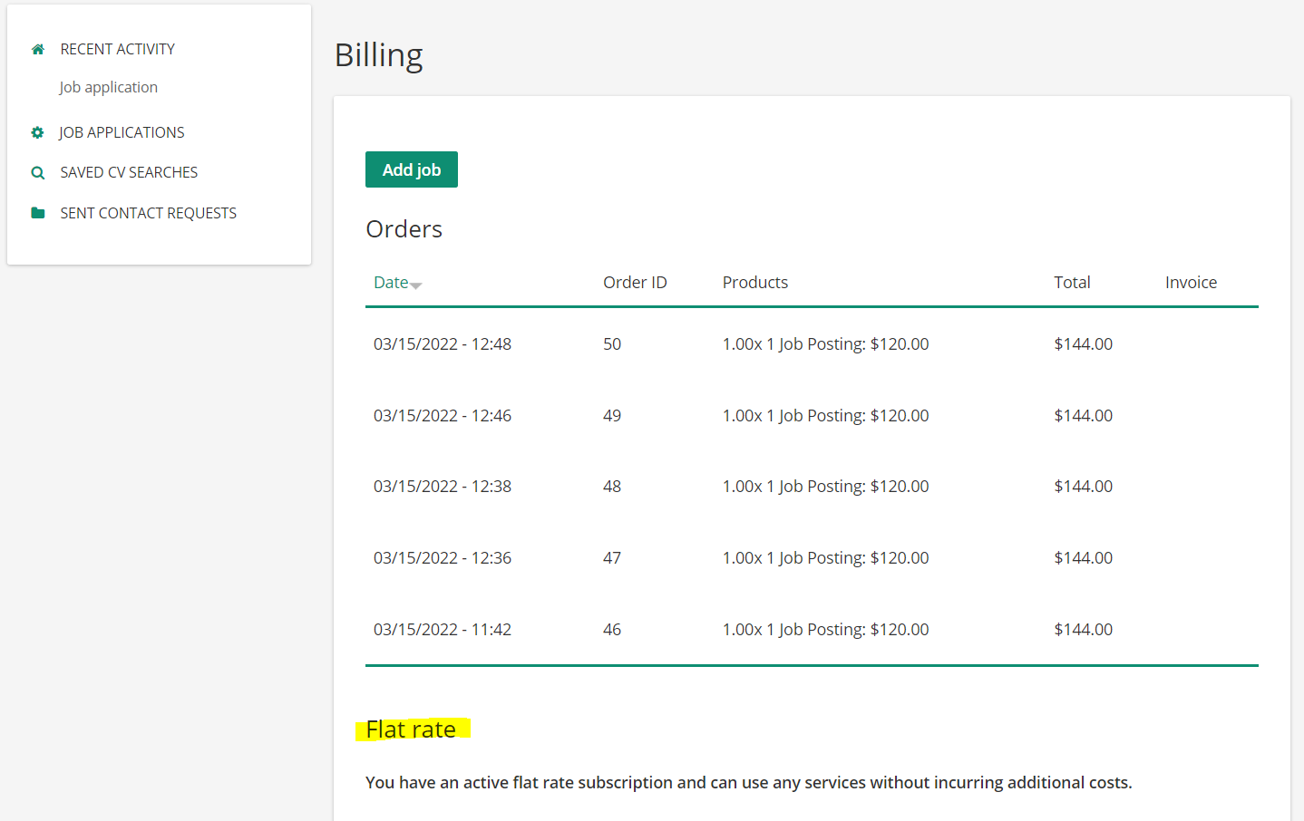The image size is (1304, 821).
Task: Select the order row with ID 50
Action: (x=611, y=344)
